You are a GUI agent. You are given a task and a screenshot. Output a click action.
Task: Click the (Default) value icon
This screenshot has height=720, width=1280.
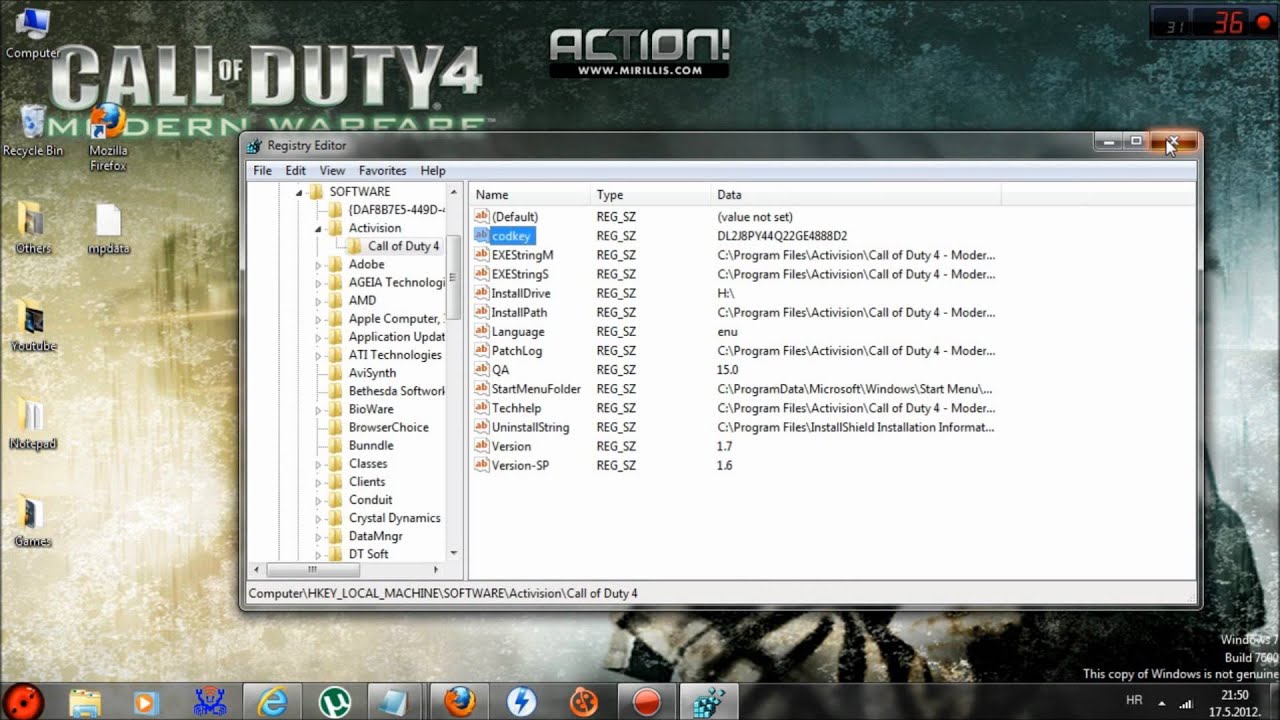click(x=481, y=217)
